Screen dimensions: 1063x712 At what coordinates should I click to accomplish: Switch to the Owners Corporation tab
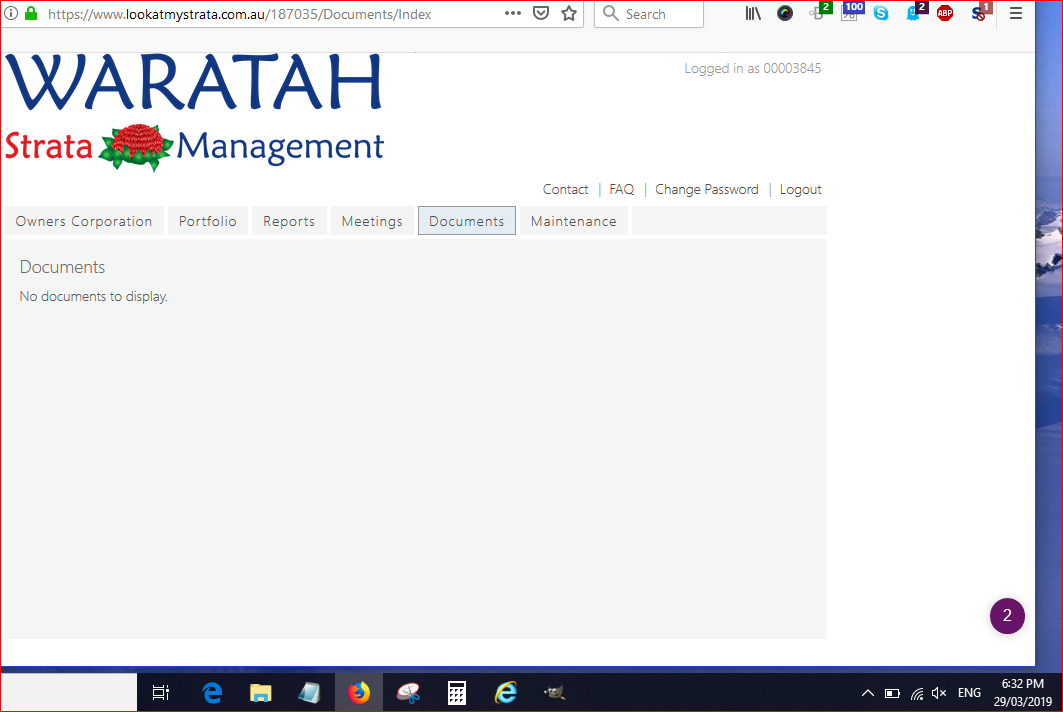(x=84, y=221)
